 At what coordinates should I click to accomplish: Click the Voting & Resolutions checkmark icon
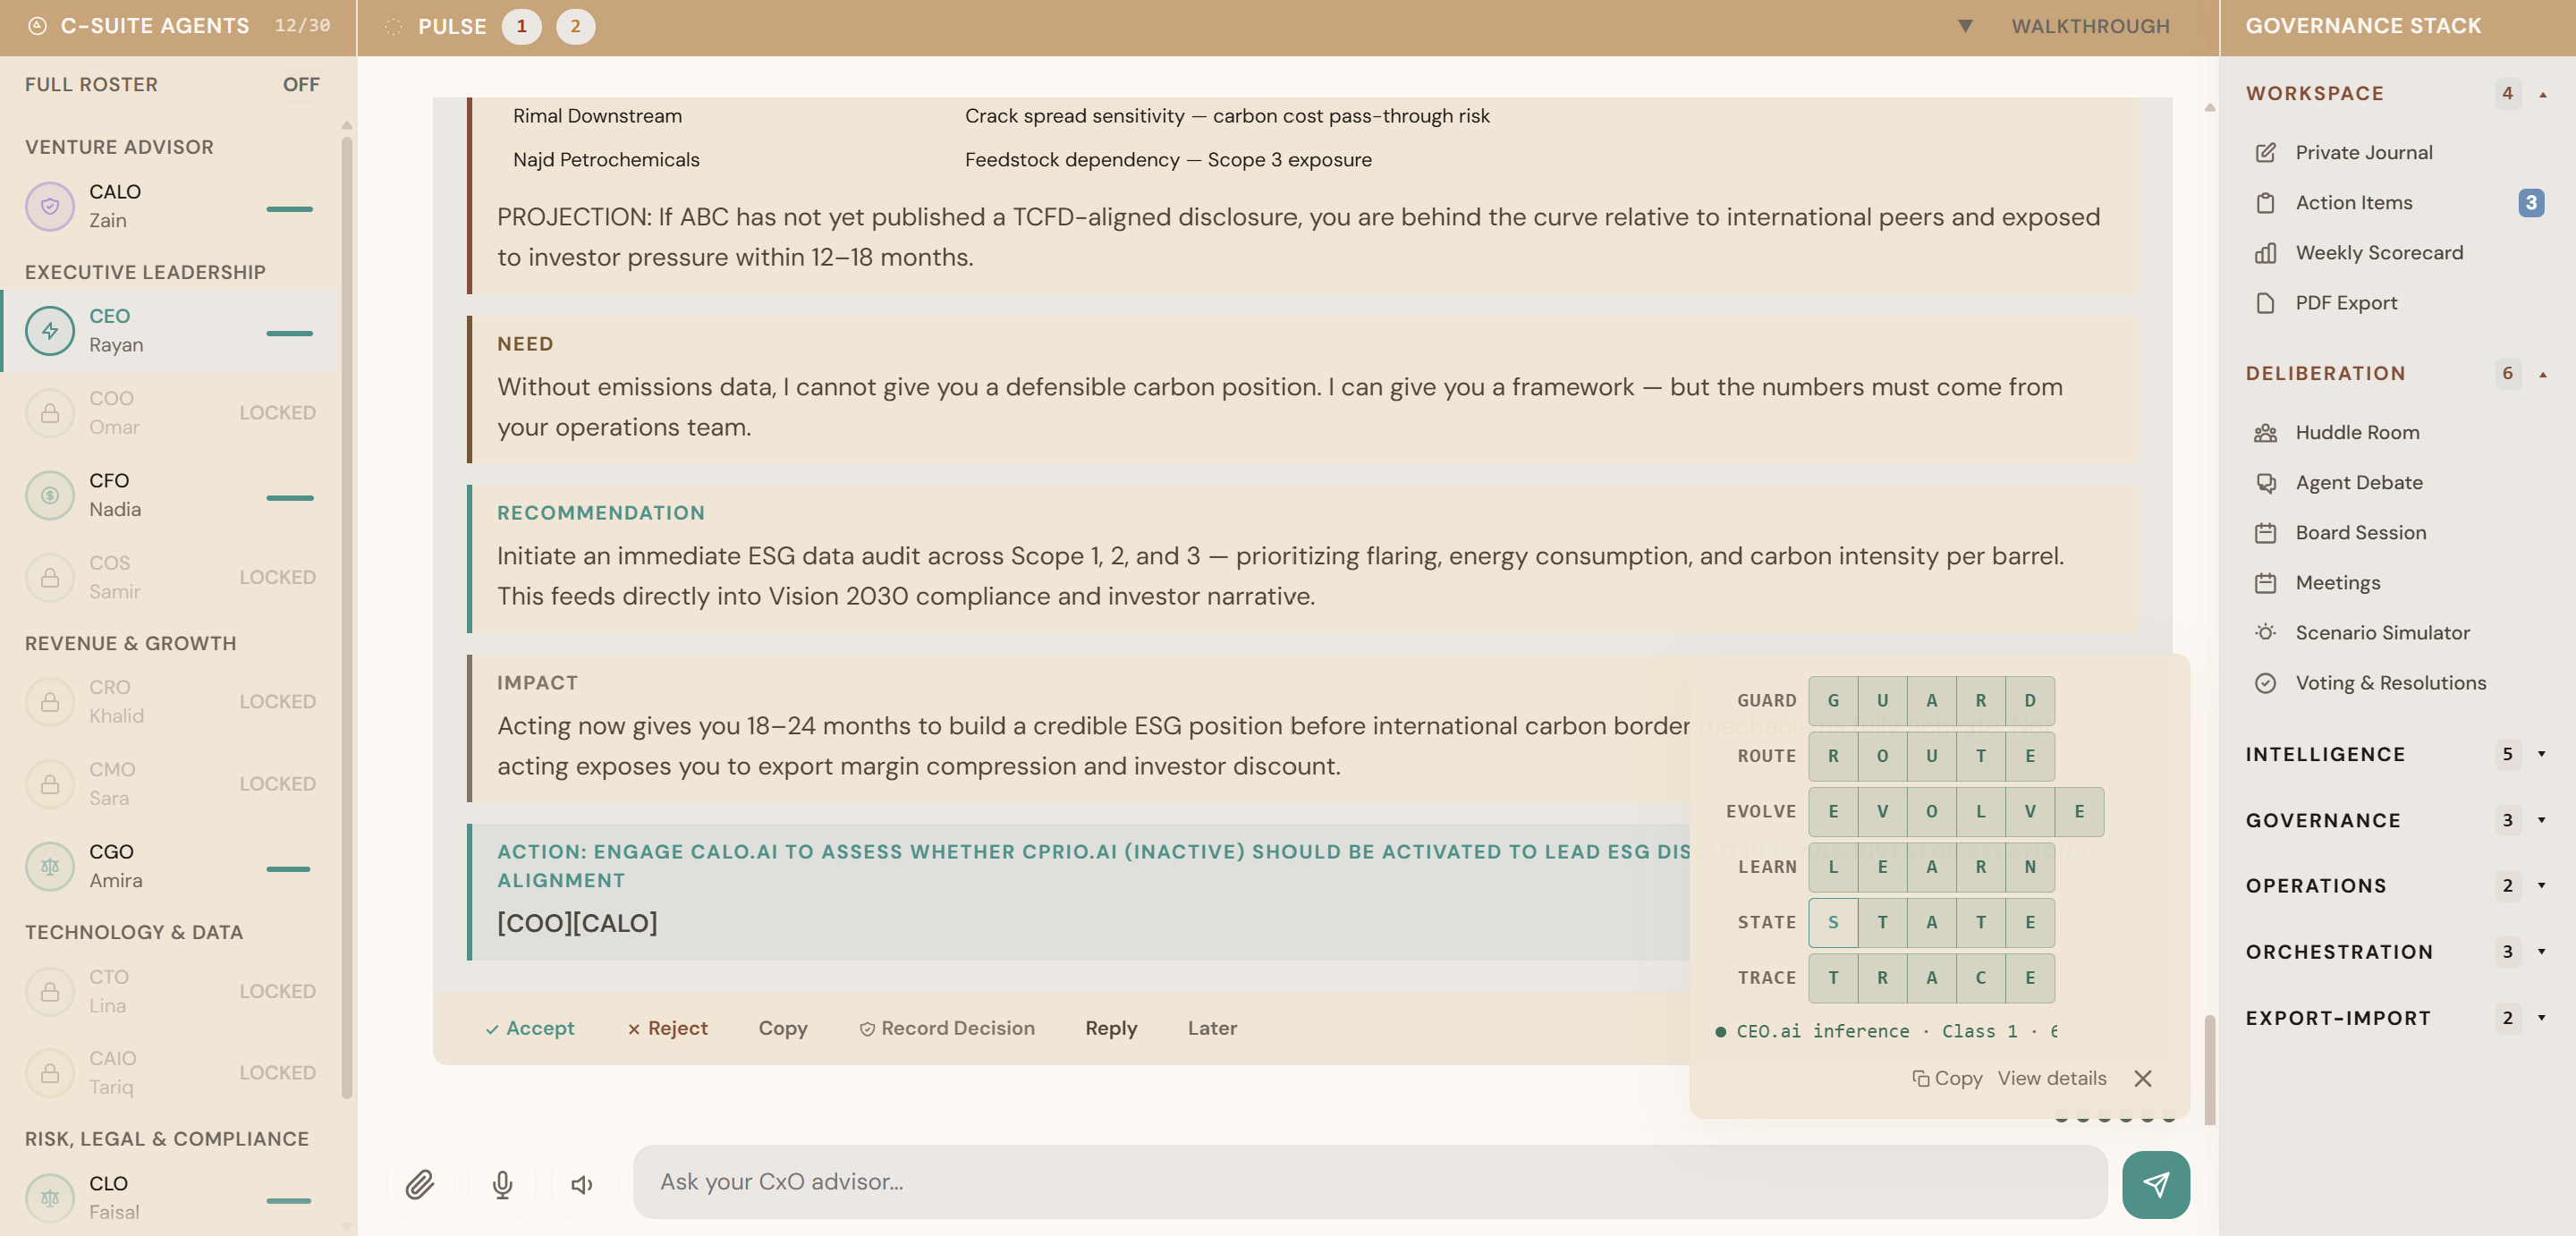tap(2265, 683)
